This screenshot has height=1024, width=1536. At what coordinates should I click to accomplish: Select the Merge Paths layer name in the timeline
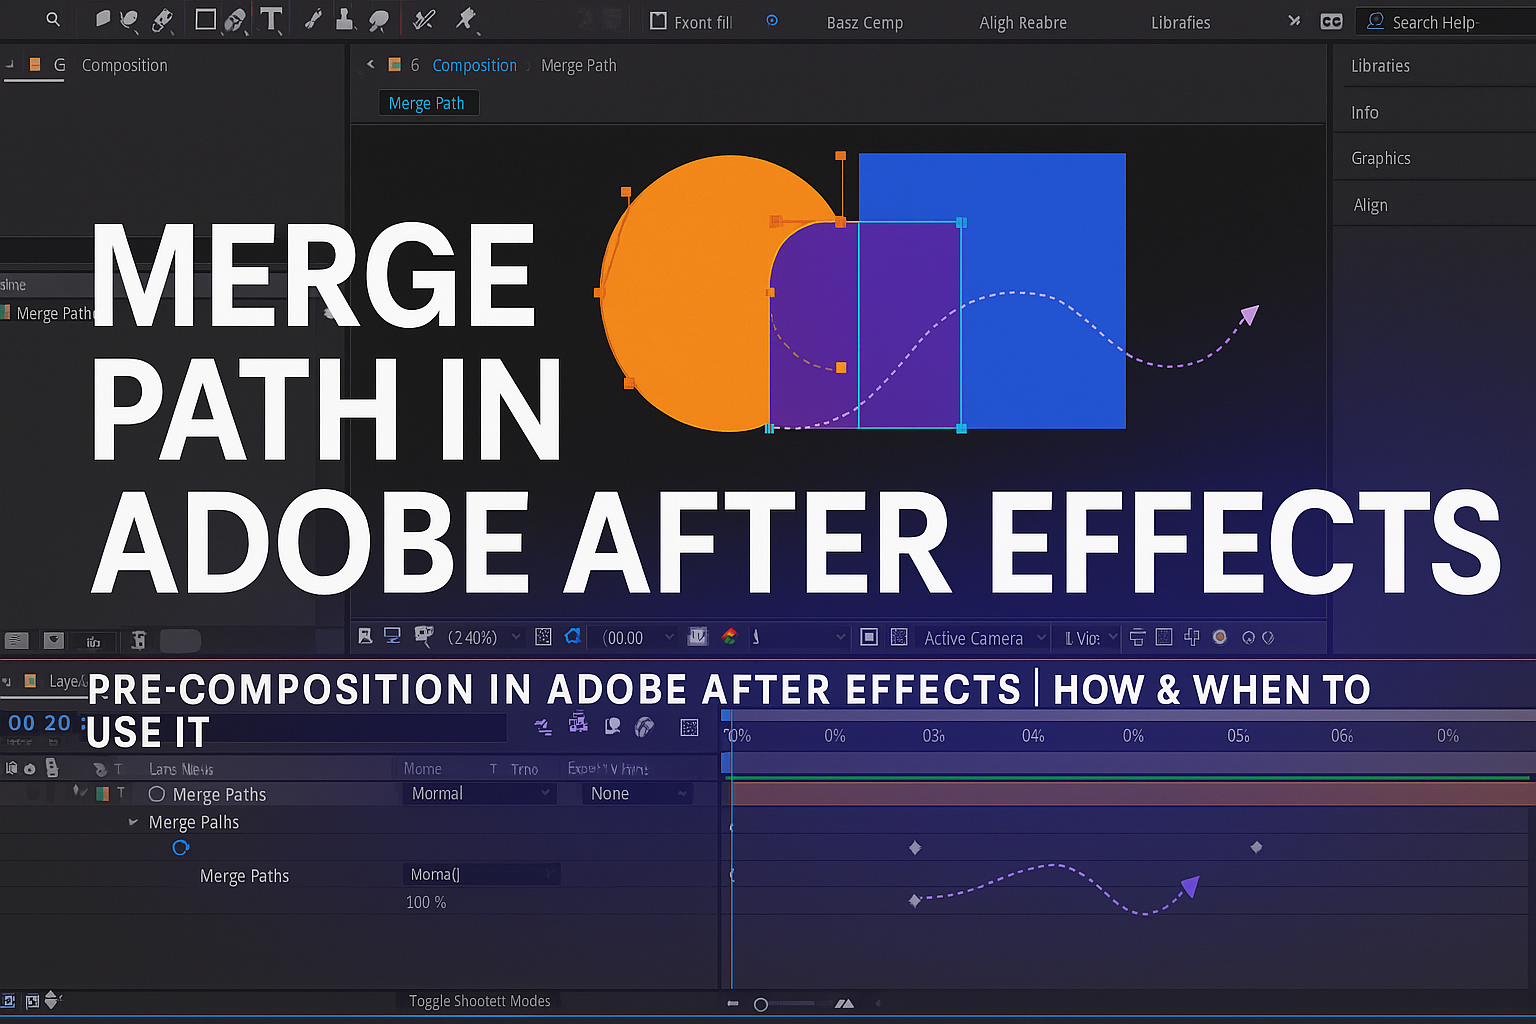(x=220, y=794)
